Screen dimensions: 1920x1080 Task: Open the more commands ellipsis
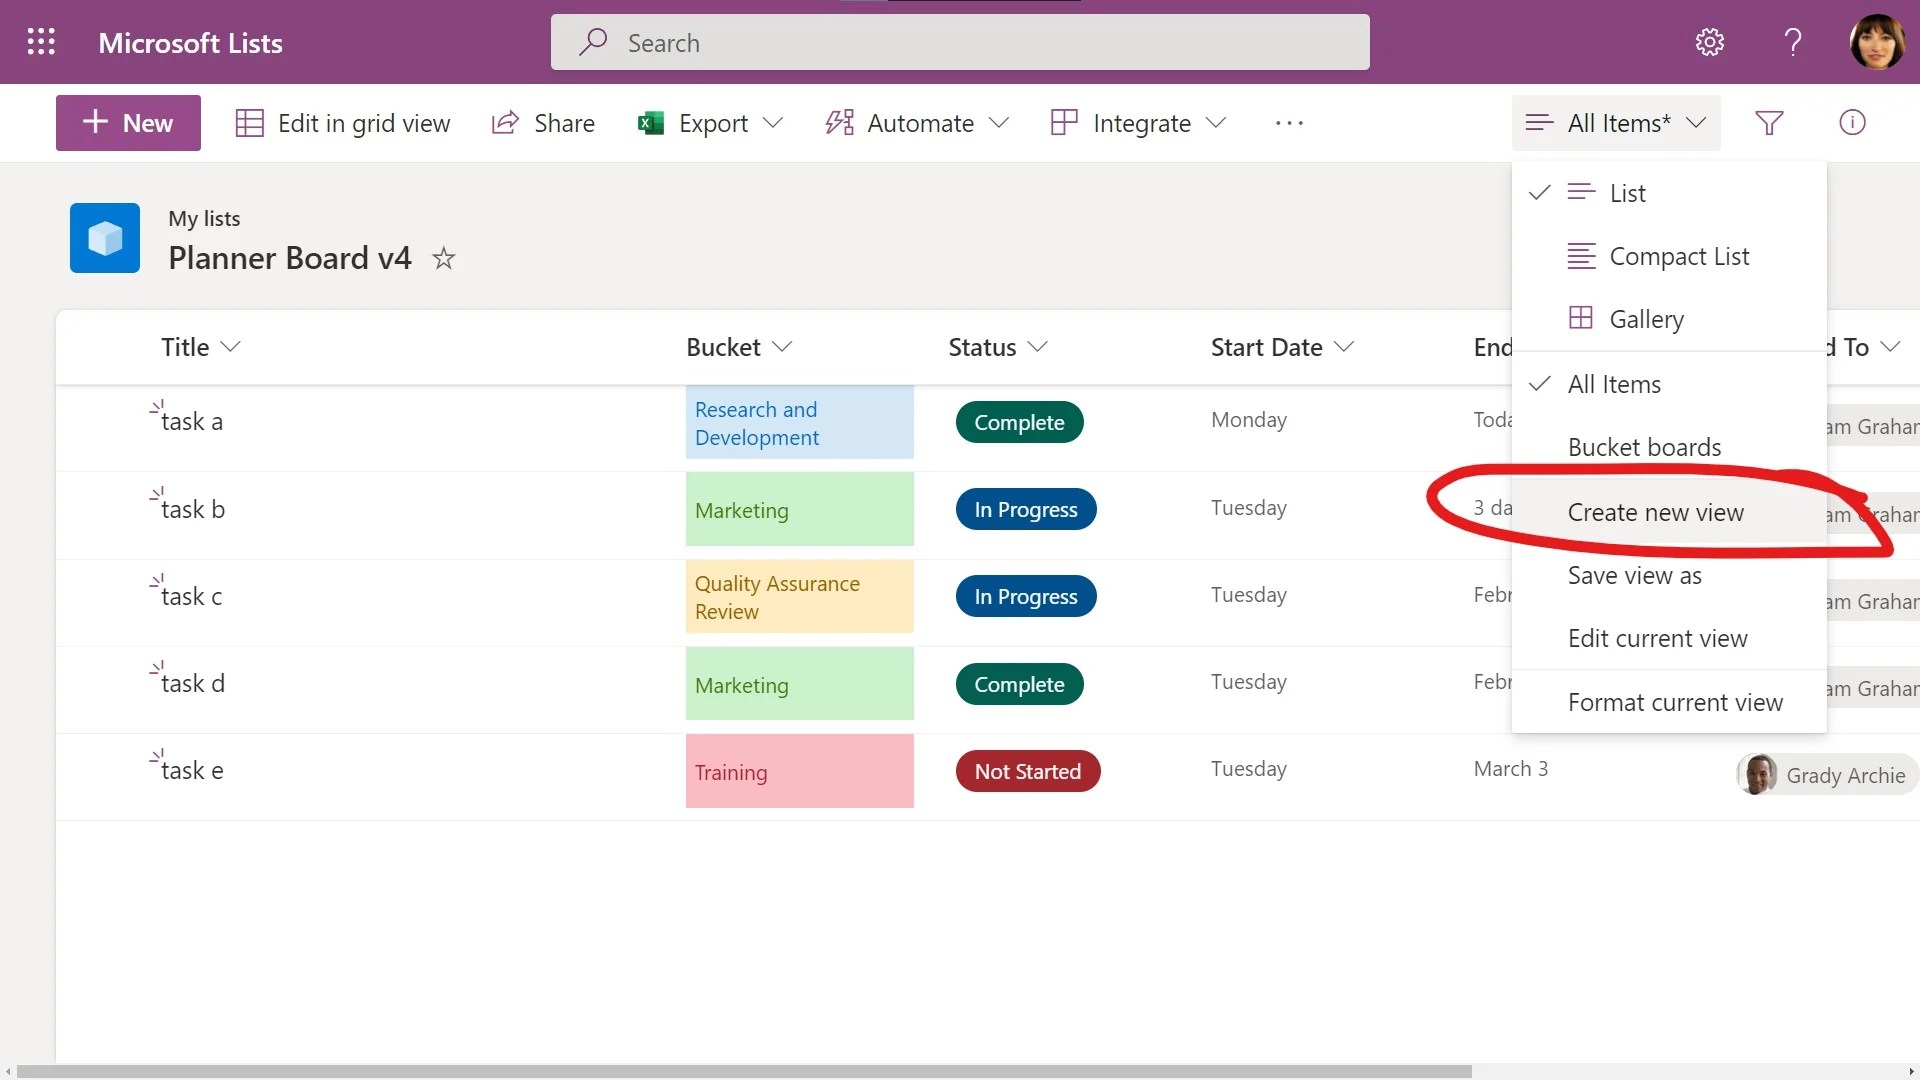point(1289,123)
